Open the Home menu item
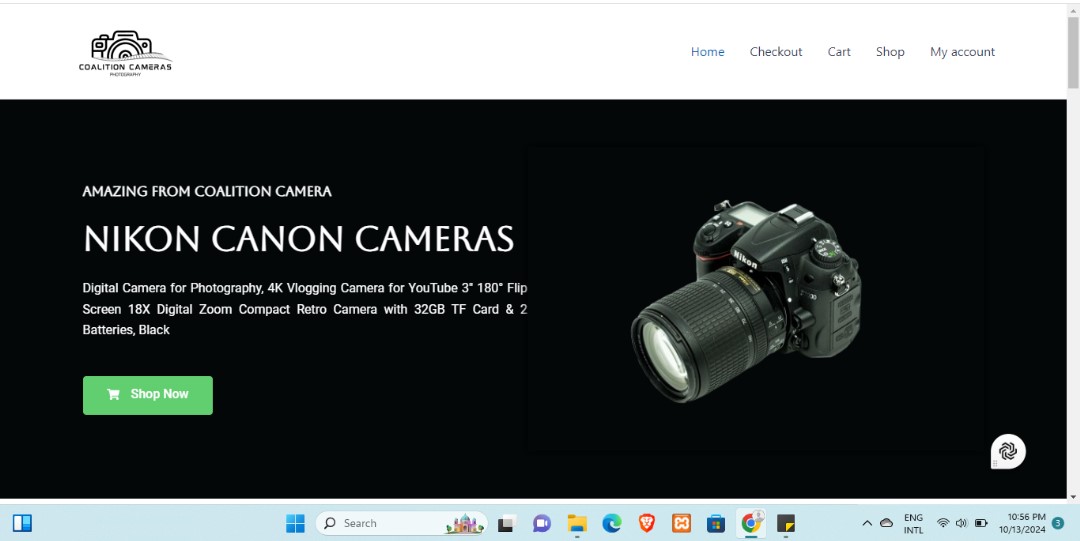 [707, 52]
